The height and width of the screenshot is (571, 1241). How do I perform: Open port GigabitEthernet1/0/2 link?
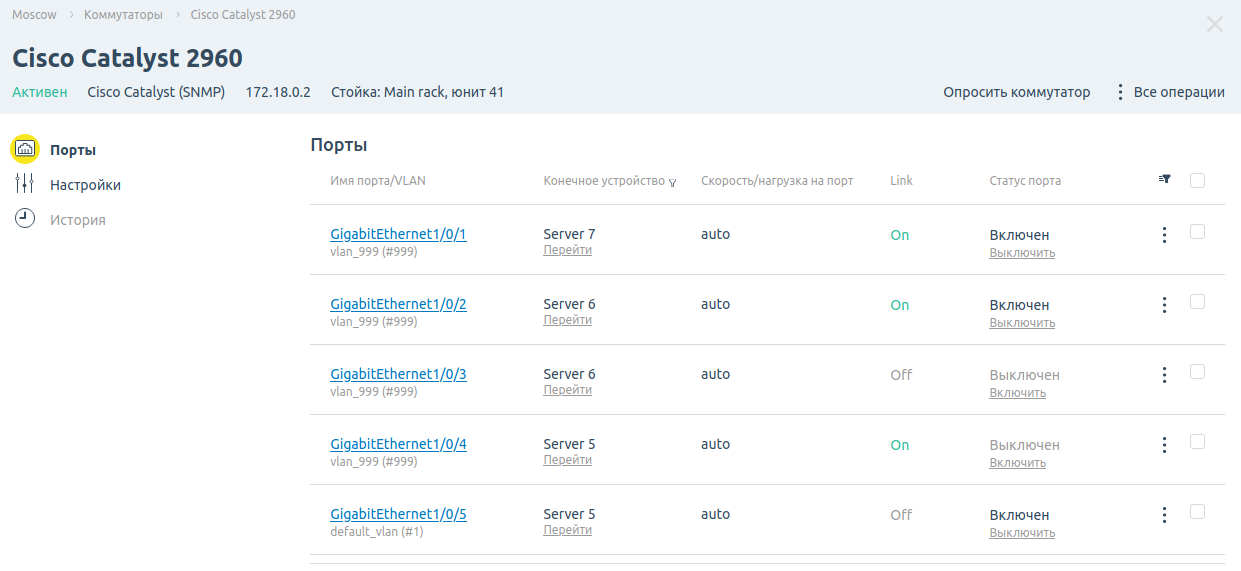(x=398, y=304)
